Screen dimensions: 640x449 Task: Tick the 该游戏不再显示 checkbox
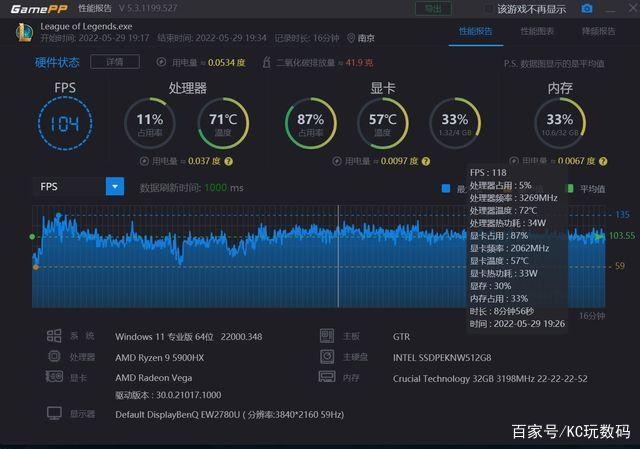[488, 9]
